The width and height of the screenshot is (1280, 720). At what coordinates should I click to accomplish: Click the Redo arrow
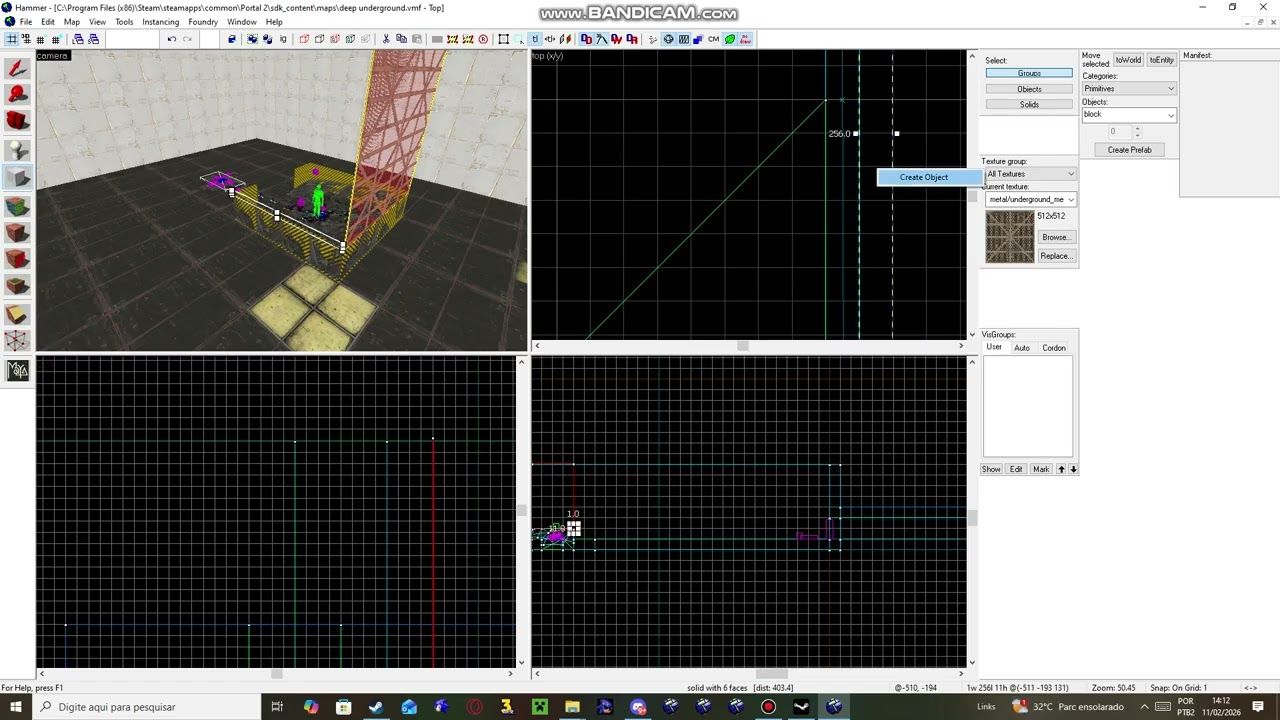click(187, 39)
